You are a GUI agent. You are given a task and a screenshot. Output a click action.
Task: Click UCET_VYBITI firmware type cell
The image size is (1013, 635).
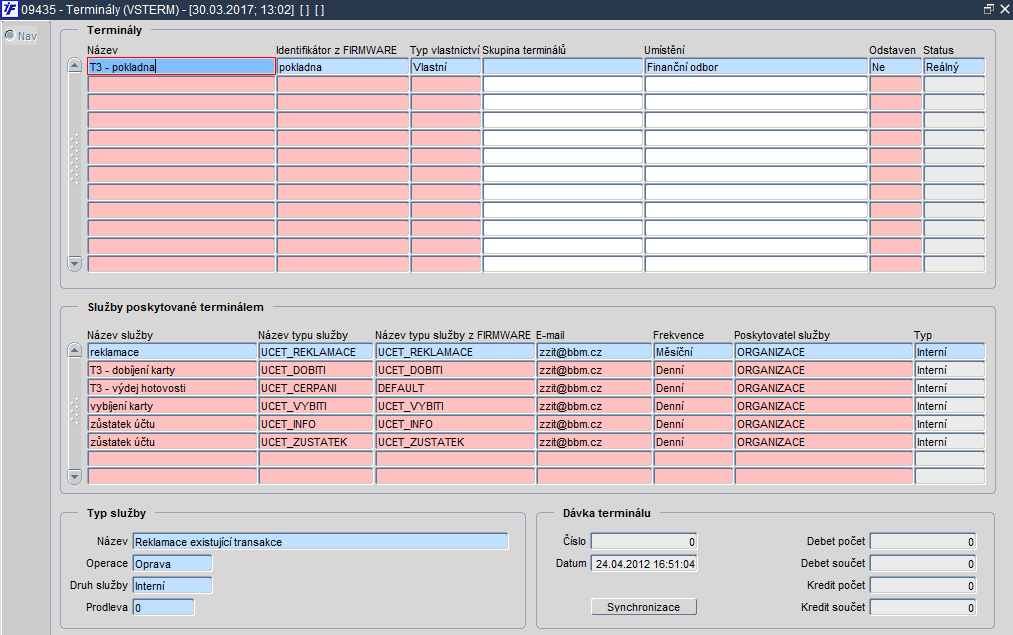click(x=455, y=406)
